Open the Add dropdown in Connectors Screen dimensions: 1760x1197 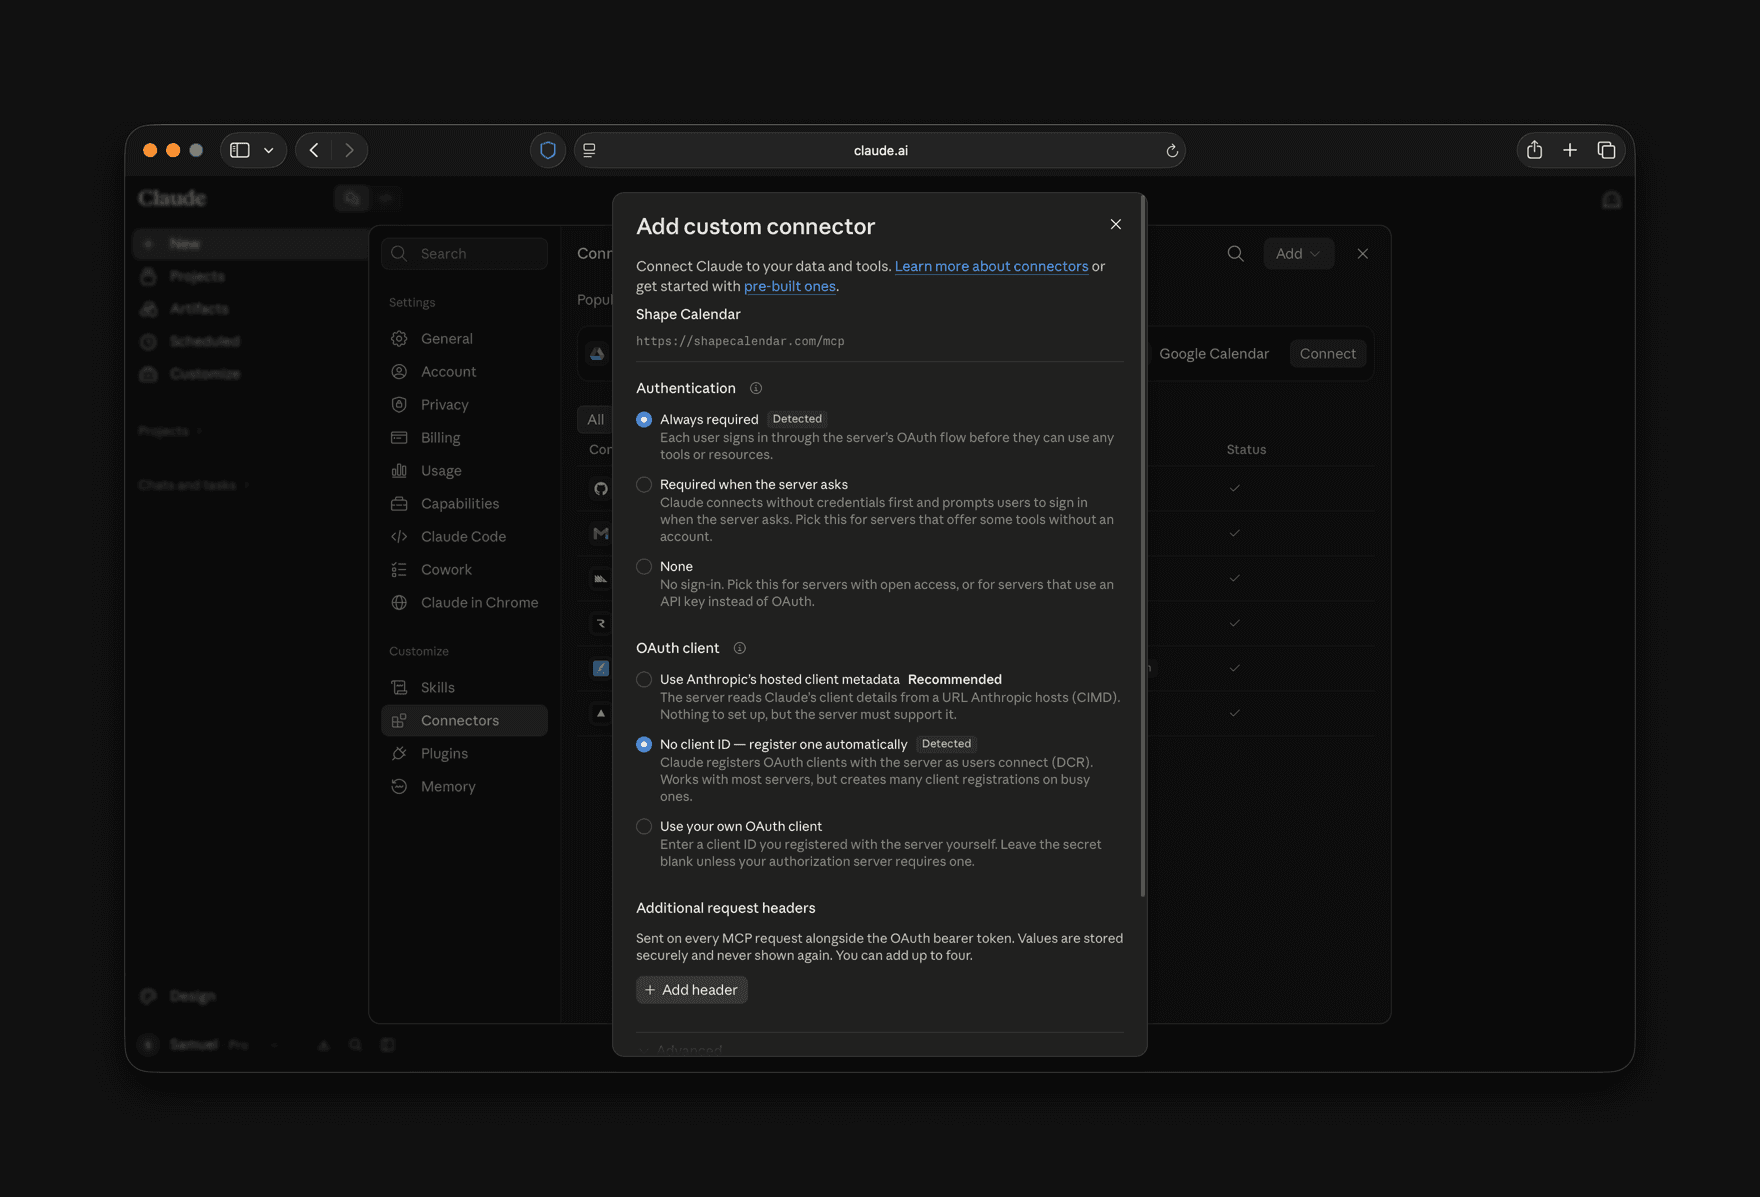tap(1298, 253)
